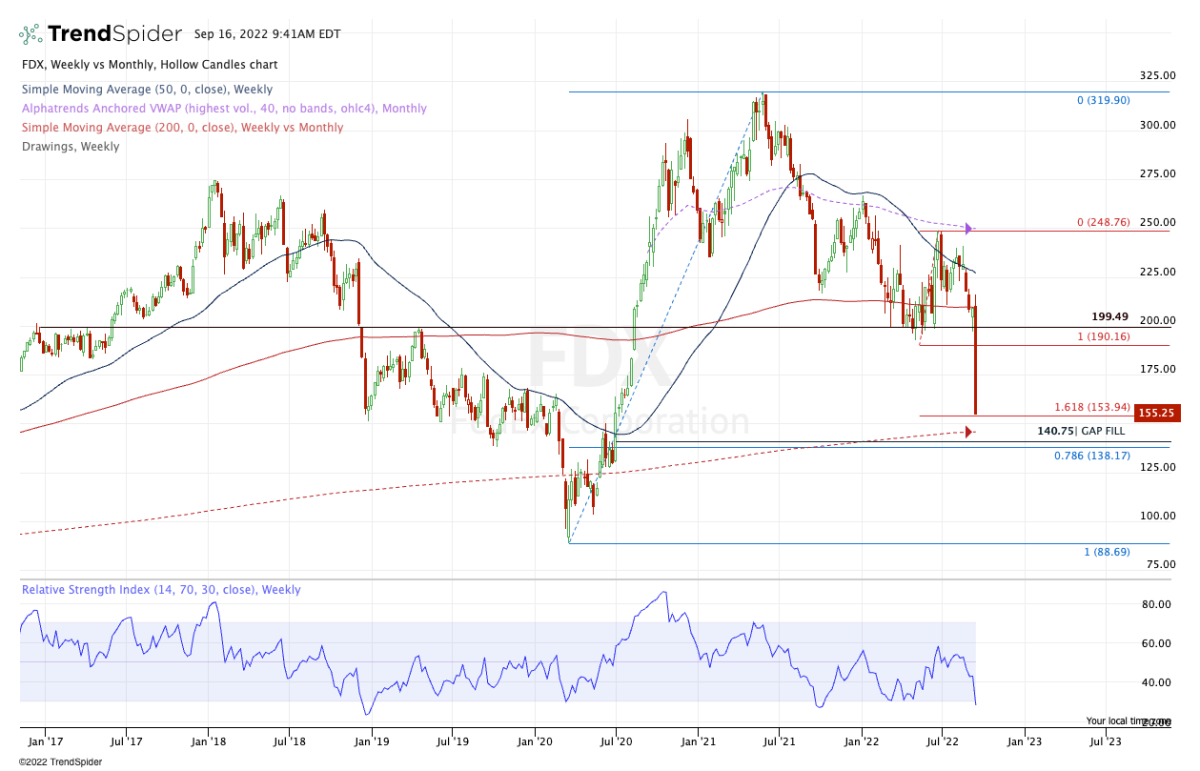This screenshot has height=771, width=1200.
Task: Click the 325.00 price axis label
Action: point(1156,76)
